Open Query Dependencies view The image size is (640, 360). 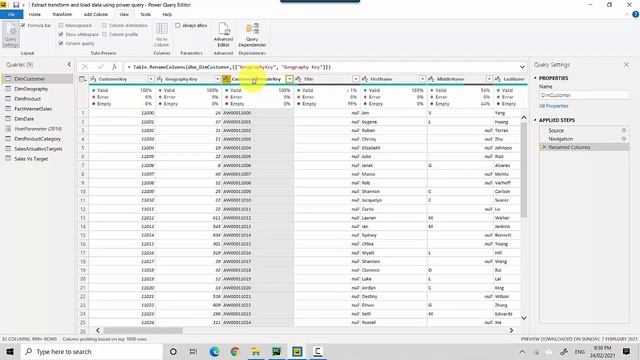click(252, 35)
